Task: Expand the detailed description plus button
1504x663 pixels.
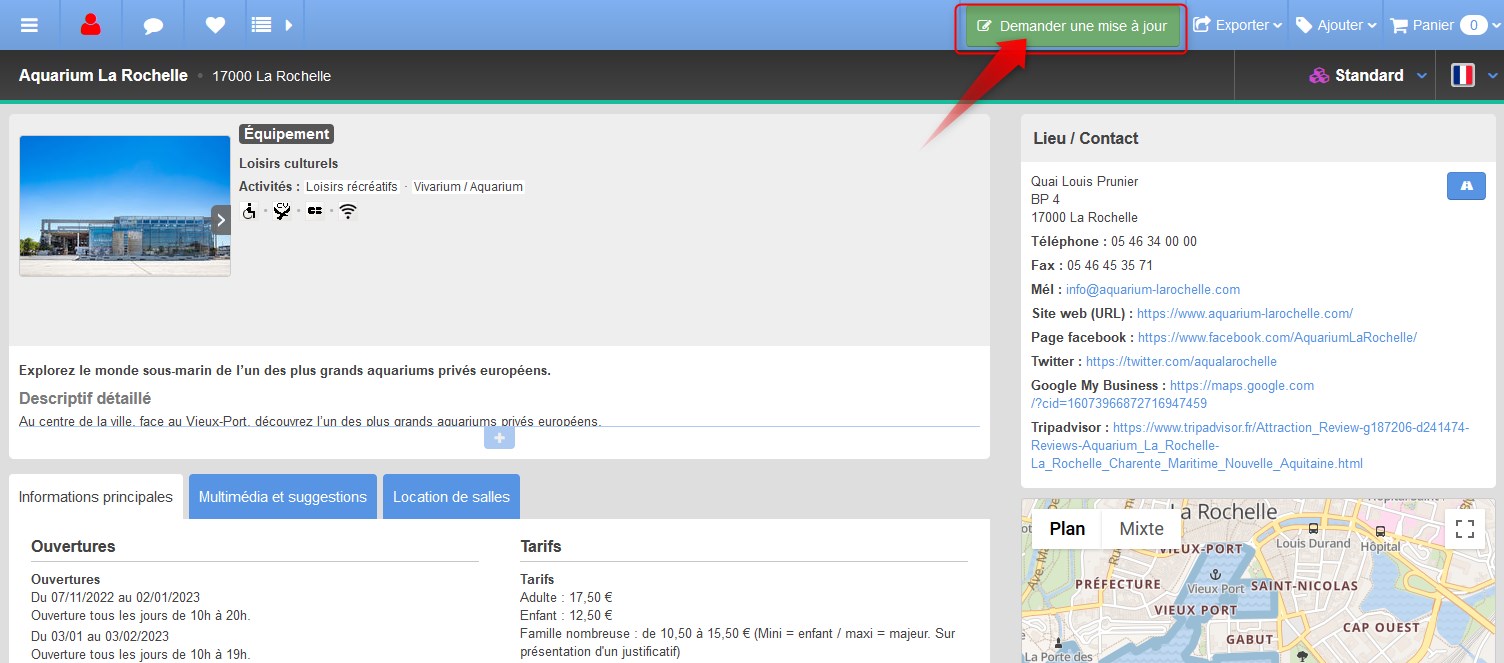Action: point(499,438)
